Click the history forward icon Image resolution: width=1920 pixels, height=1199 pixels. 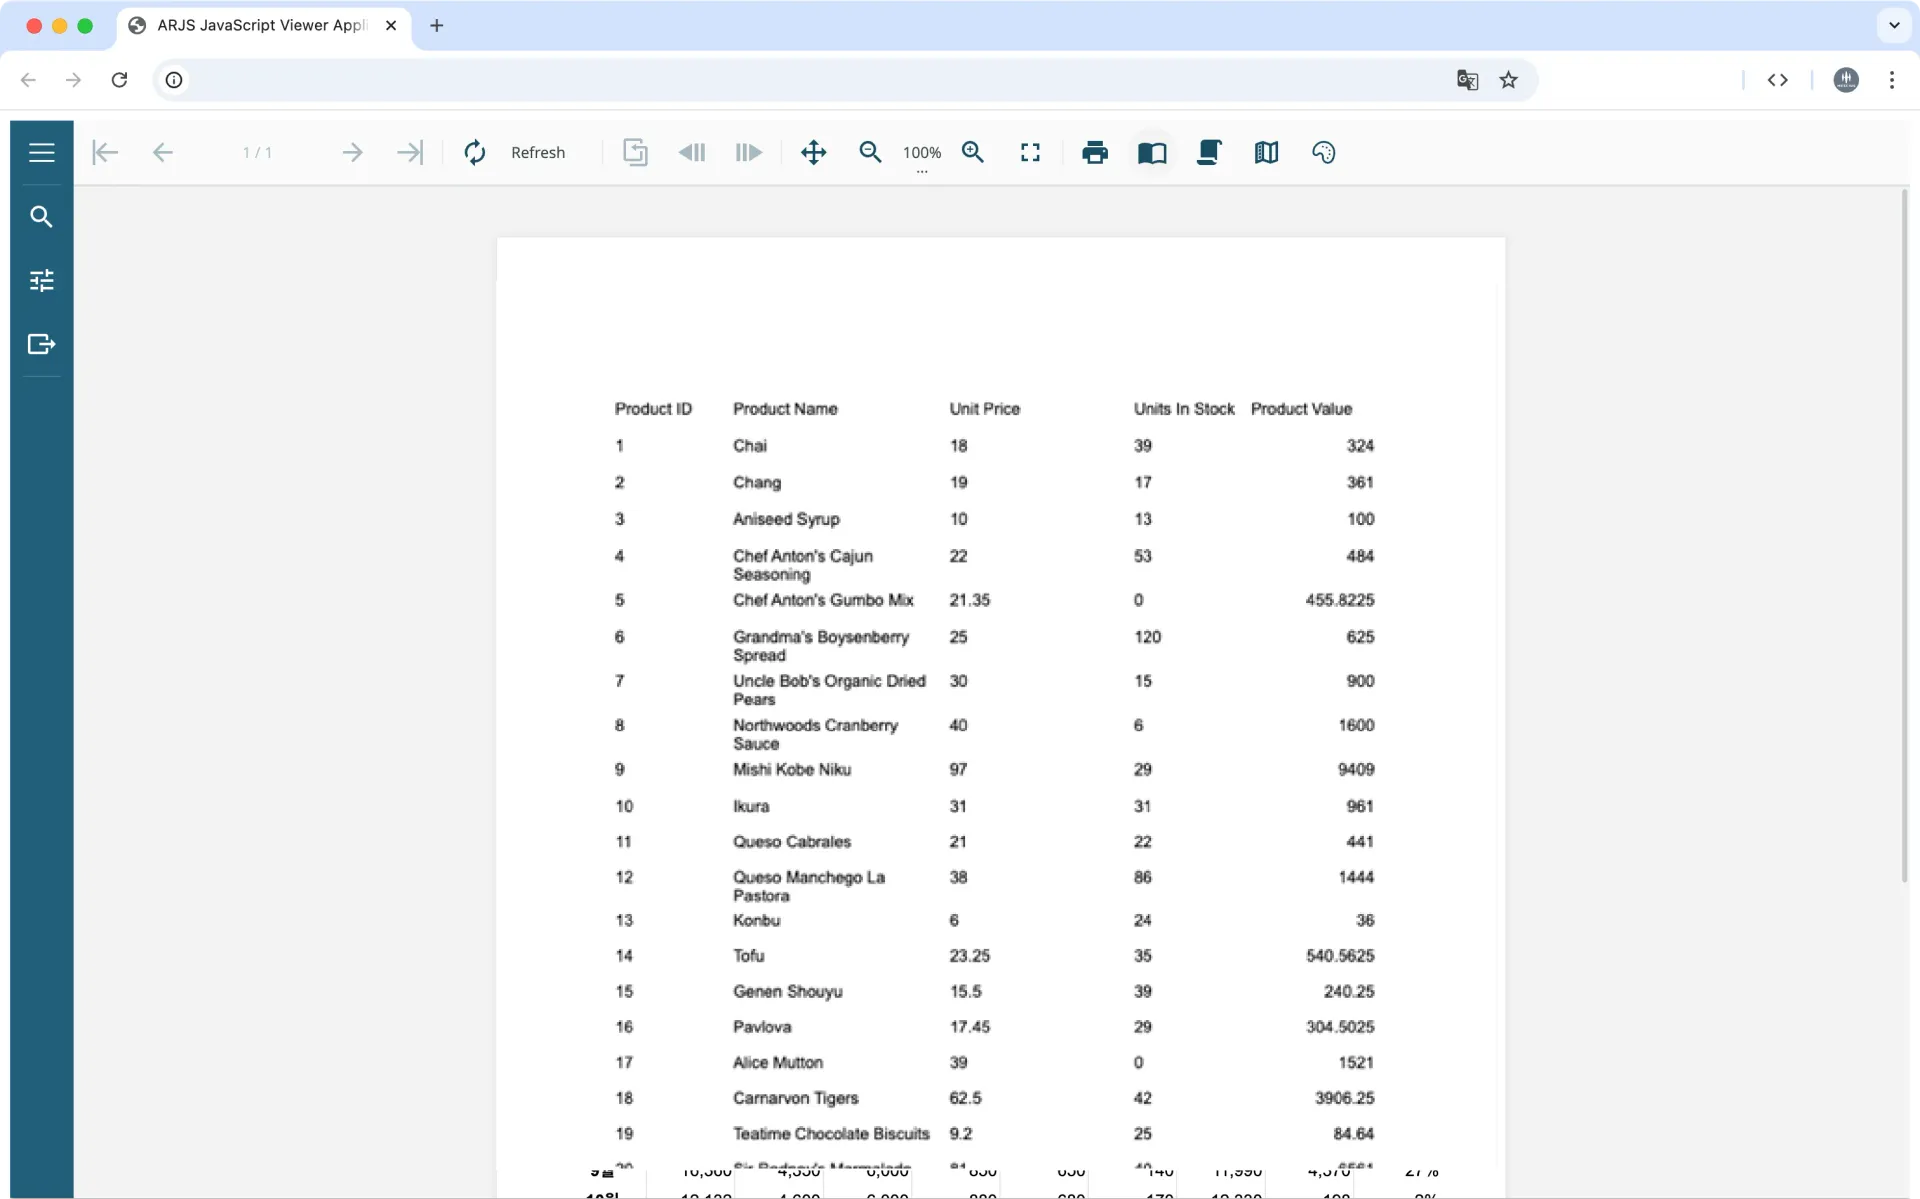749,152
